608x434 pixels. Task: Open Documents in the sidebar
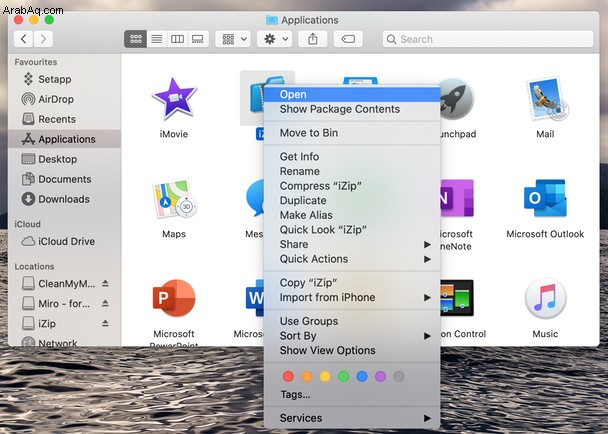coord(64,179)
